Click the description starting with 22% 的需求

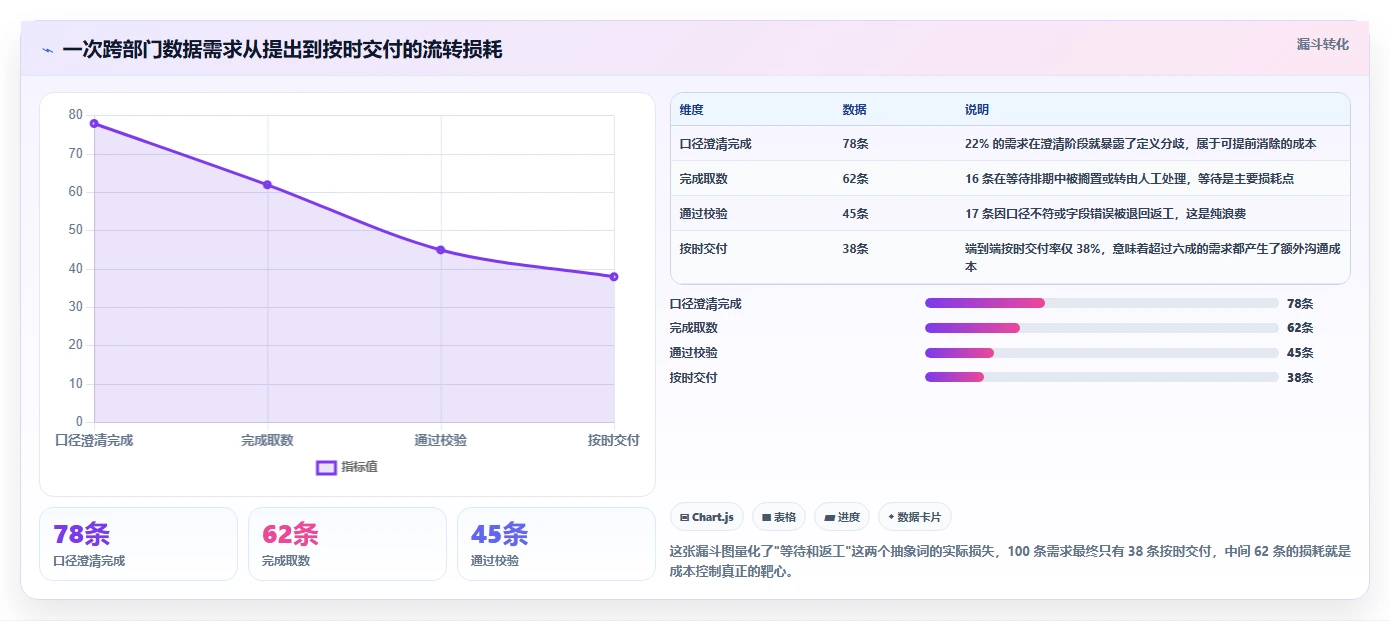[x=1141, y=144]
